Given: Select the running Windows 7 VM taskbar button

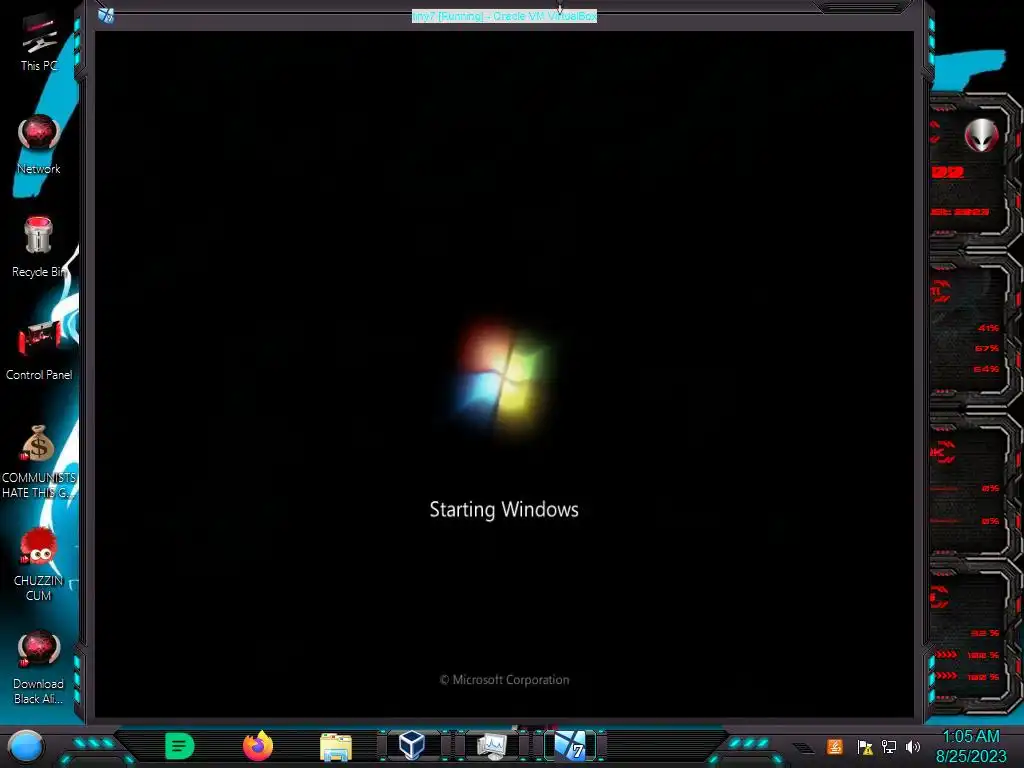Looking at the screenshot, I should (x=570, y=745).
